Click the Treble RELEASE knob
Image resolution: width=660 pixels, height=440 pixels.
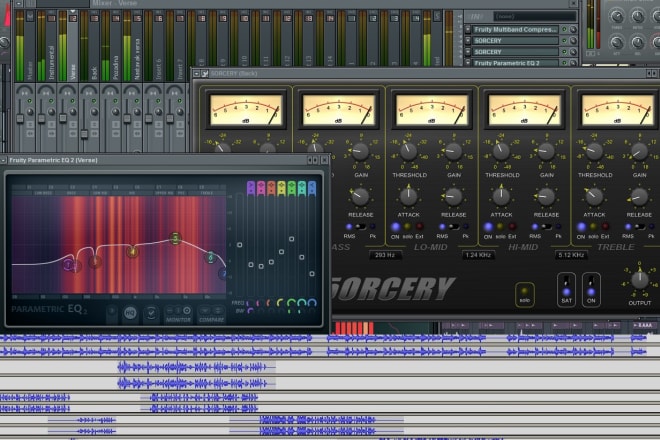tap(639, 196)
